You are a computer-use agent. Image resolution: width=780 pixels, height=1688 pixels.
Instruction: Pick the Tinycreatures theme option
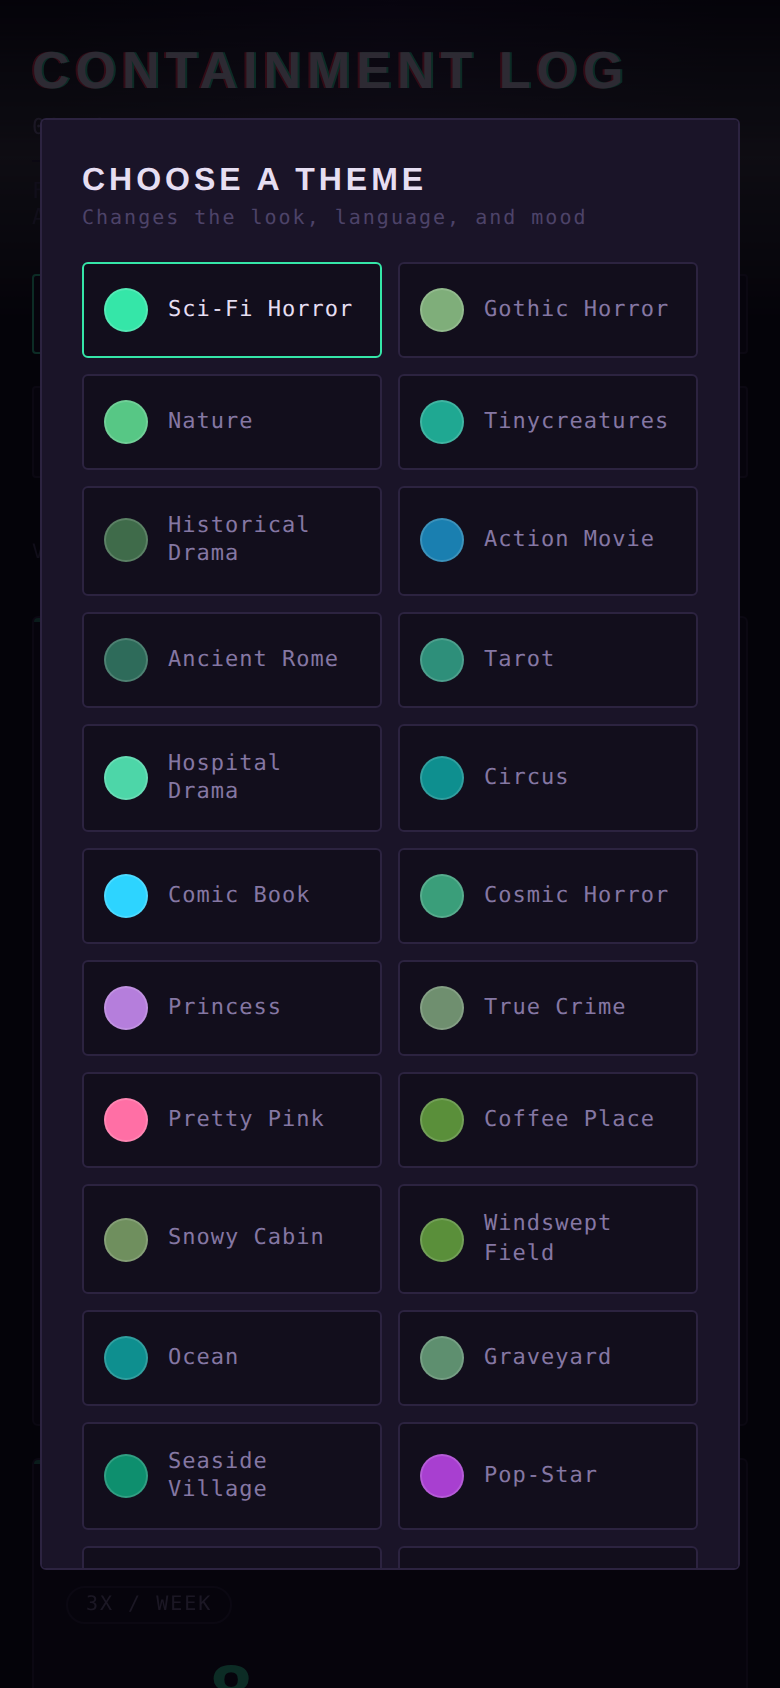click(x=548, y=422)
